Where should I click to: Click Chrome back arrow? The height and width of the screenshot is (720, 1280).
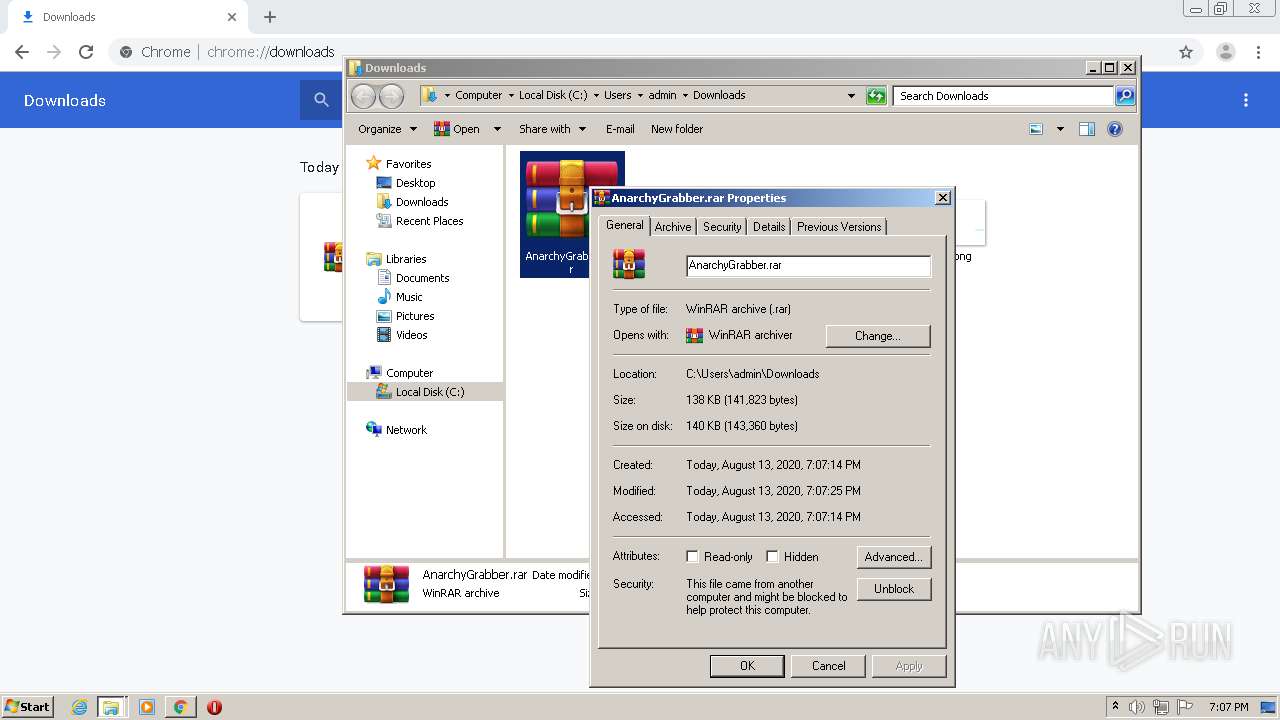click(x=22, y=52)
